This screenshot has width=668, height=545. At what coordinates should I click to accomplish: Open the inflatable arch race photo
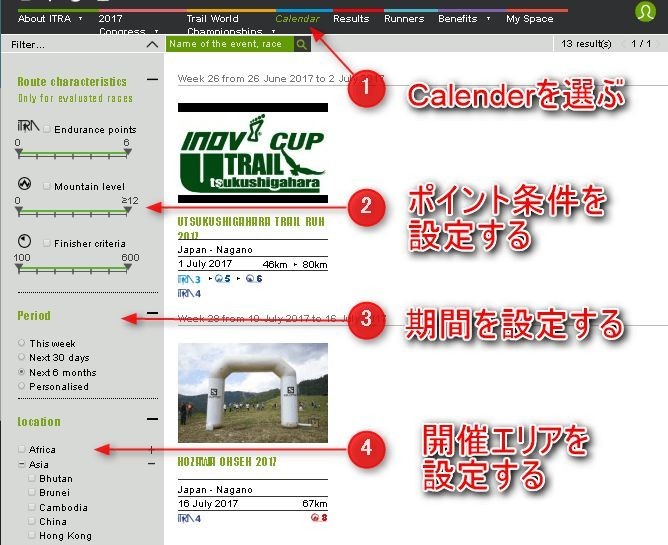253,393
